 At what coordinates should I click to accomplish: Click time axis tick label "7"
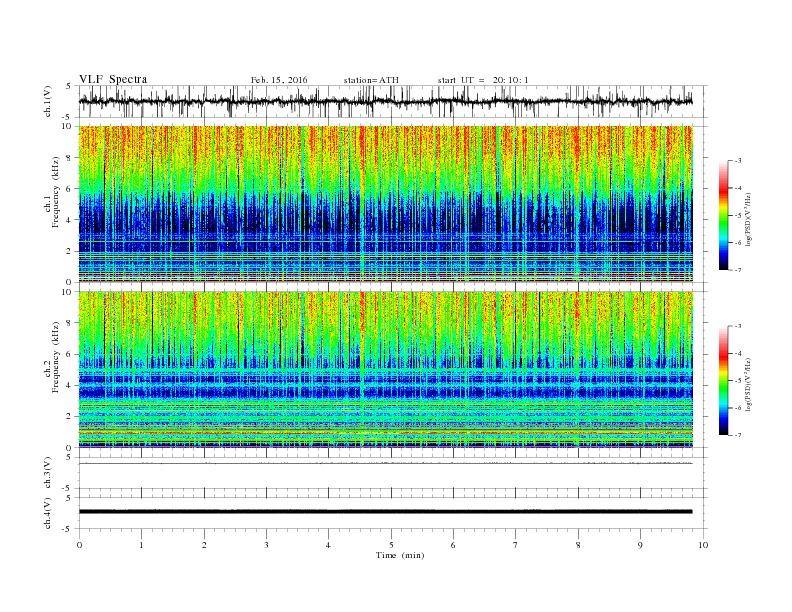516,545
